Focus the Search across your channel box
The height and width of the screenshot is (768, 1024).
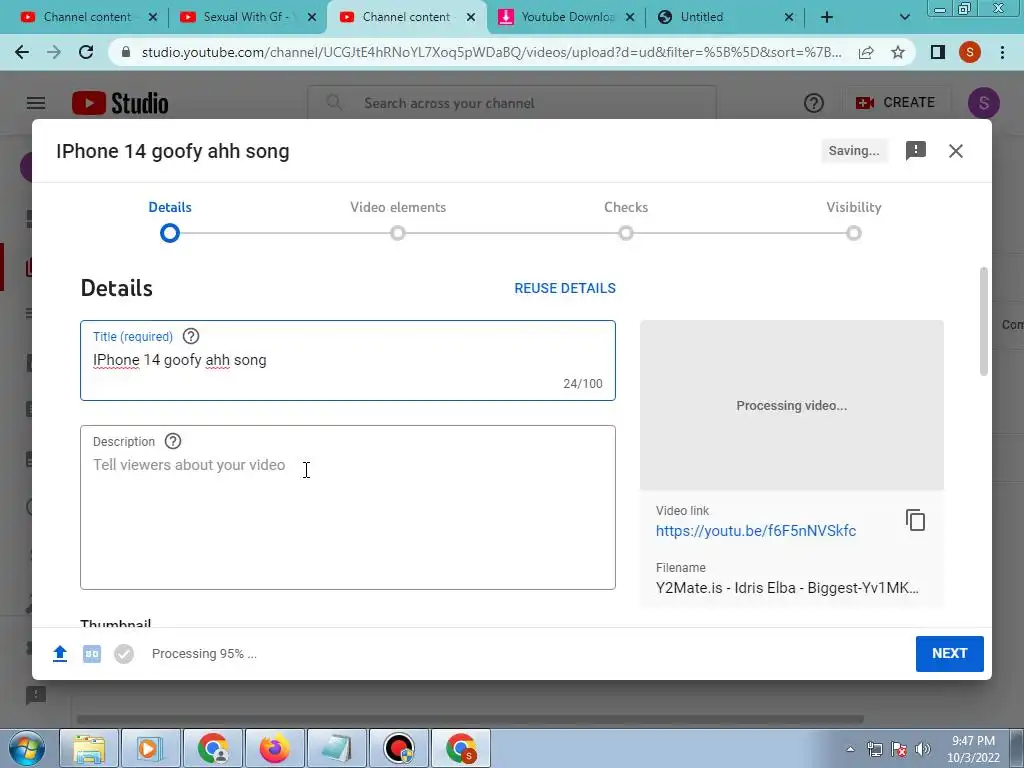coord(512,103)
